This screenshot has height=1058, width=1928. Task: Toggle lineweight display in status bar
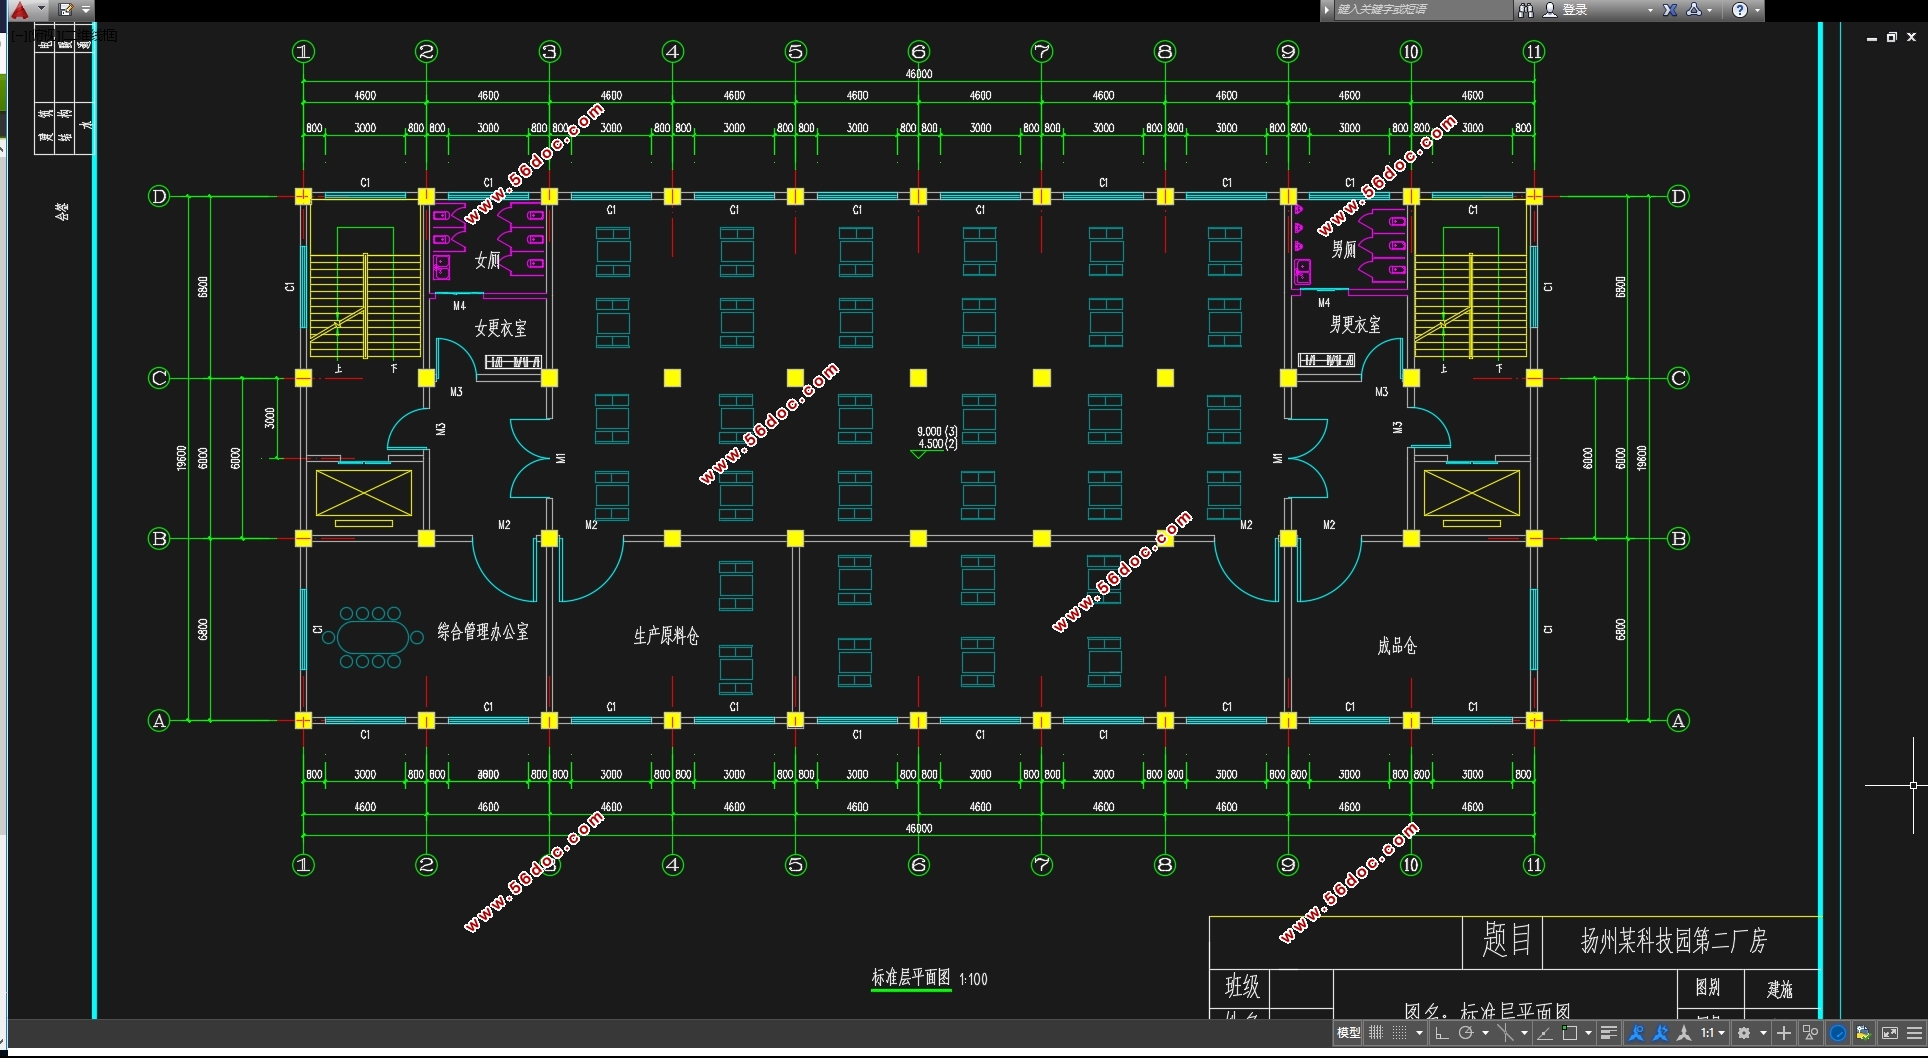(x=1608, y=1033)
